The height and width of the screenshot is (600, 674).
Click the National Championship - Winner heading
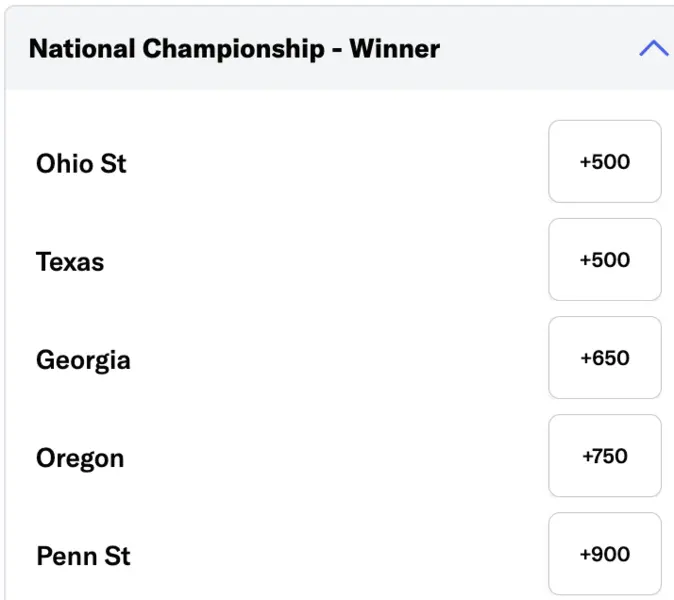pyautogui.click(x=234, y=48)
